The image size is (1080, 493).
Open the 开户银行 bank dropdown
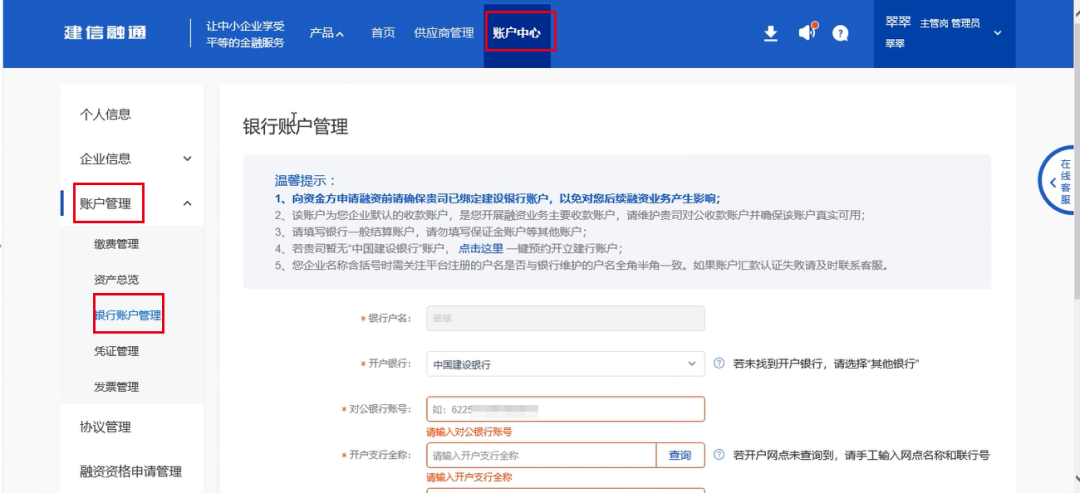(x=565, y=365)
